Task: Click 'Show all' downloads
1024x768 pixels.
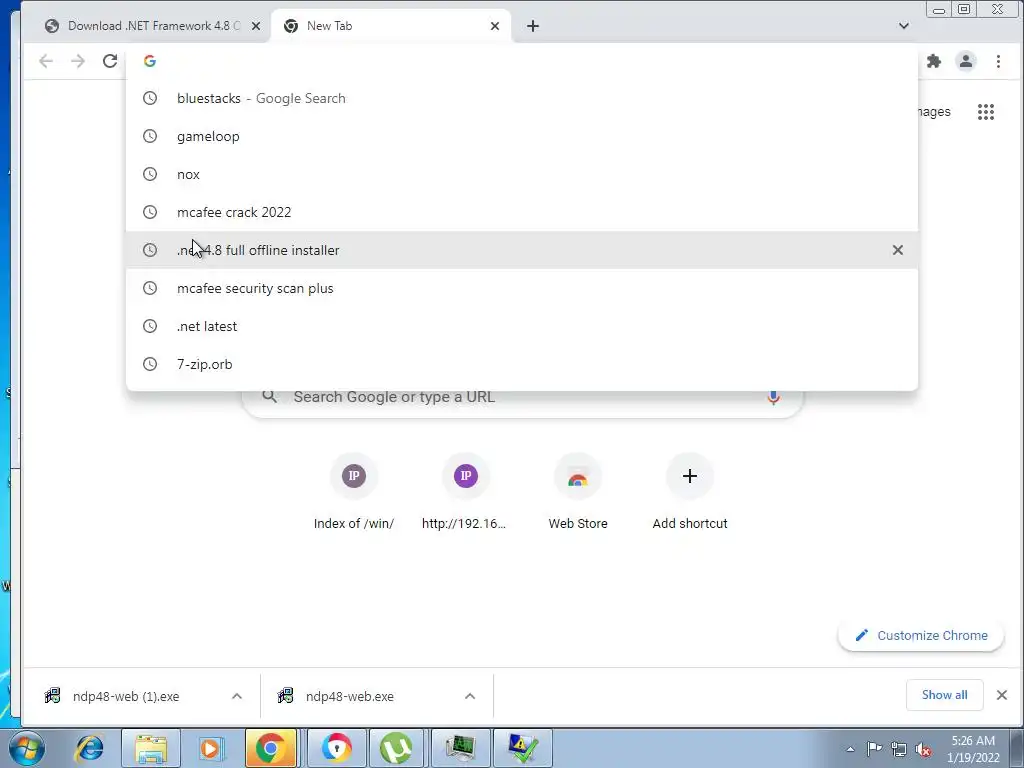Action: click(x=944, y=695)
